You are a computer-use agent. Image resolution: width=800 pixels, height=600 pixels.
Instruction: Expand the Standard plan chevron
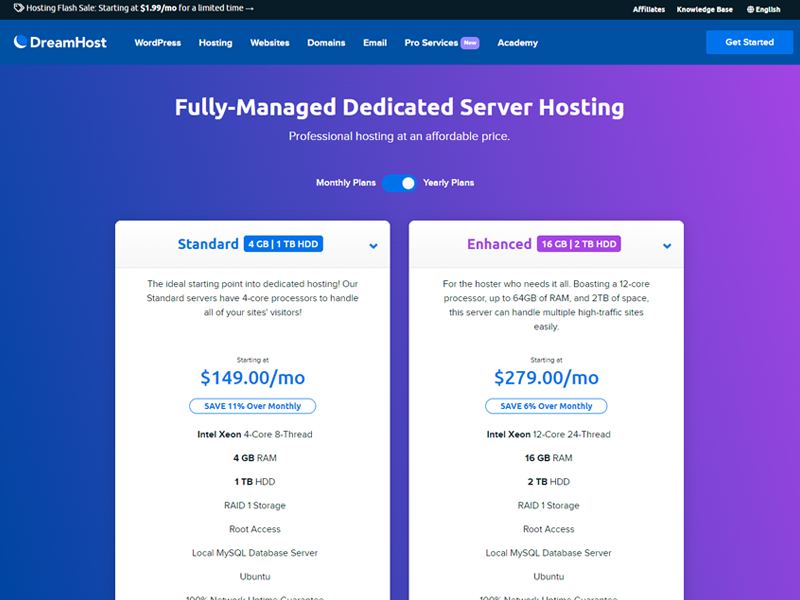click(x=373, y=246)
